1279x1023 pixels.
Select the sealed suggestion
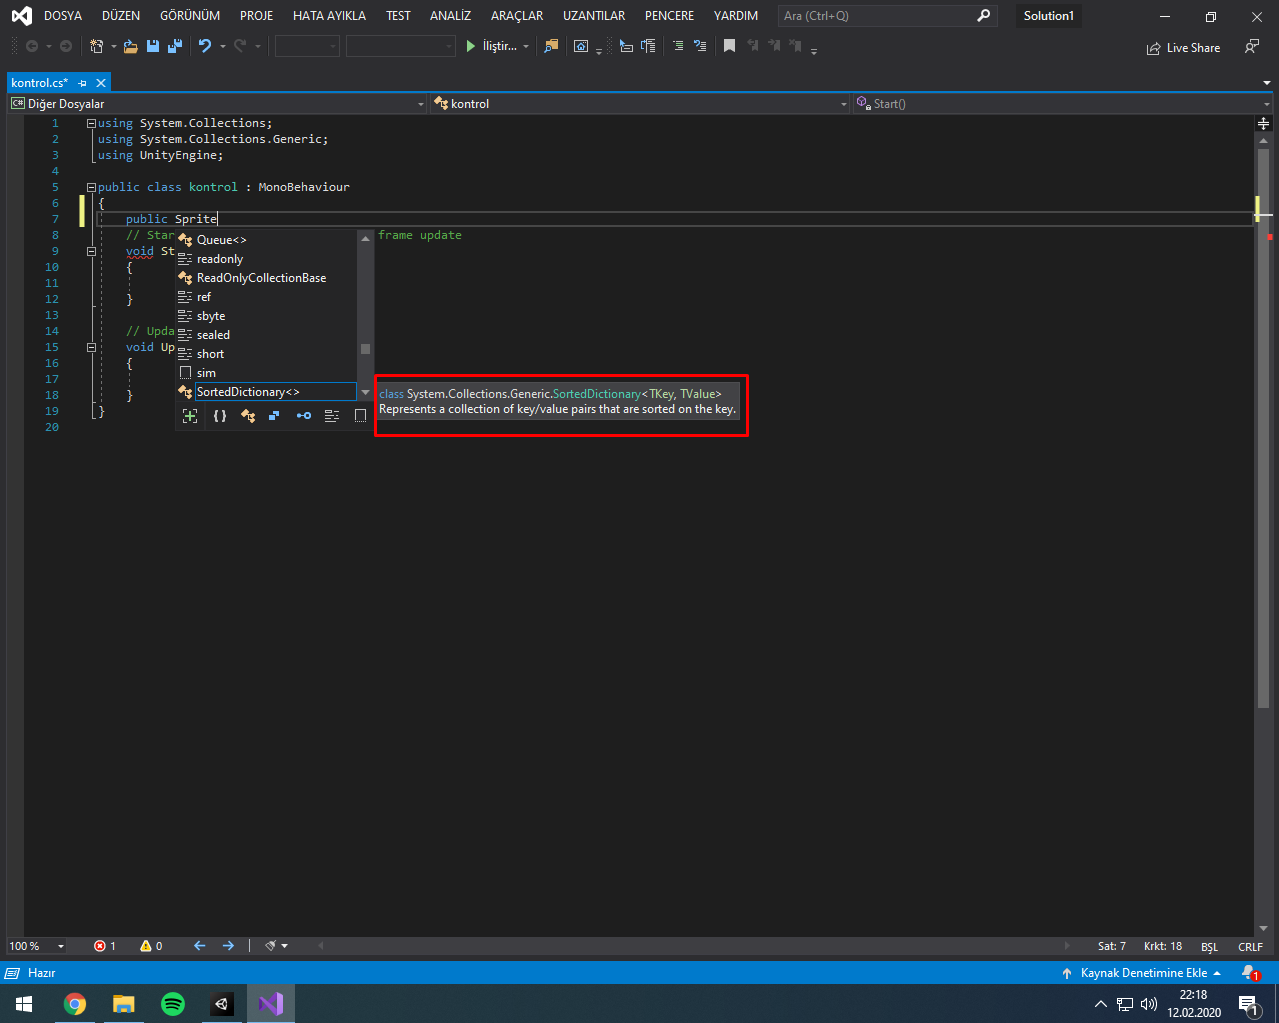266,335
